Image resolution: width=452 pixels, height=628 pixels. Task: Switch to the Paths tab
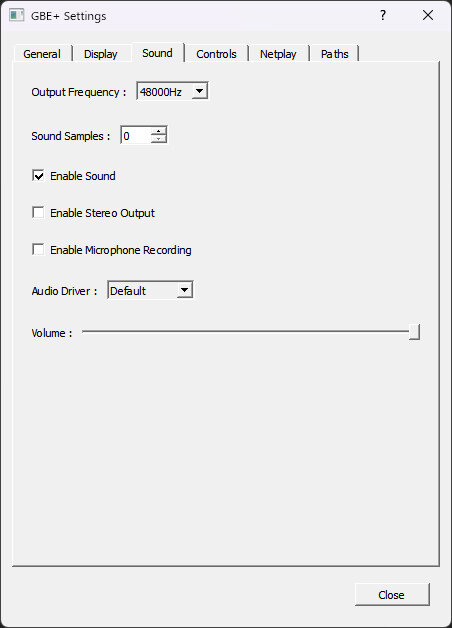click(x=335, y=54)
